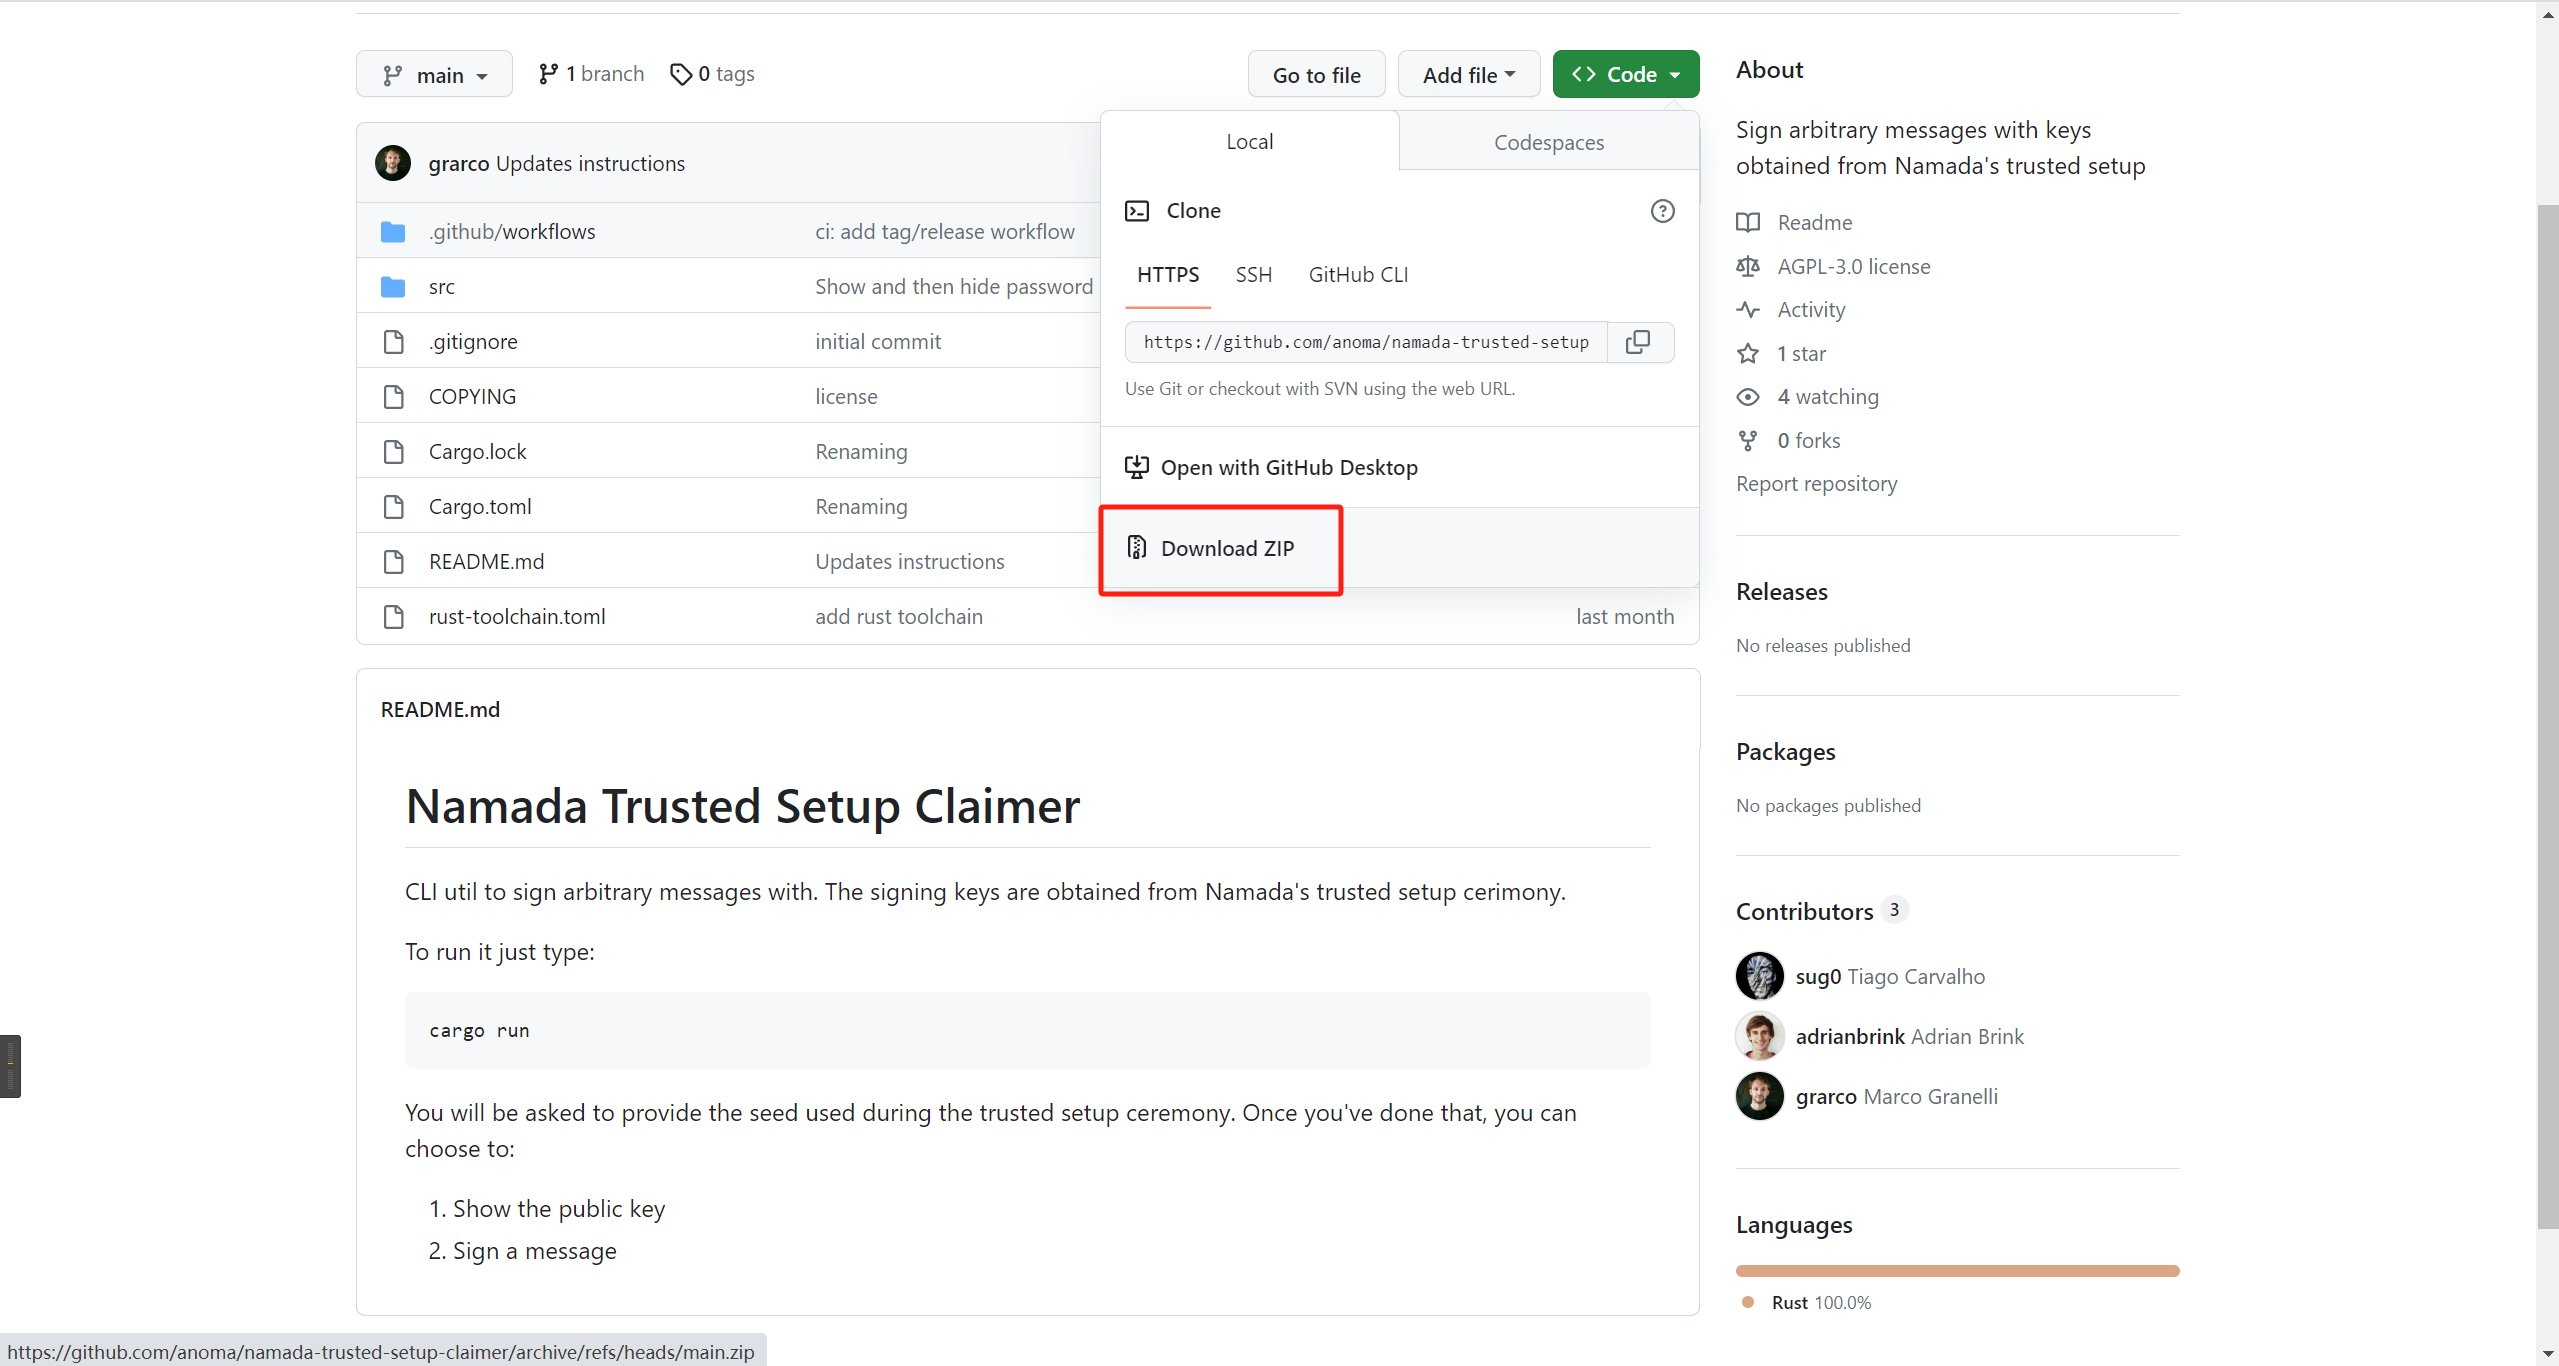Click the book icon beside Readme

pos(1747,223)
